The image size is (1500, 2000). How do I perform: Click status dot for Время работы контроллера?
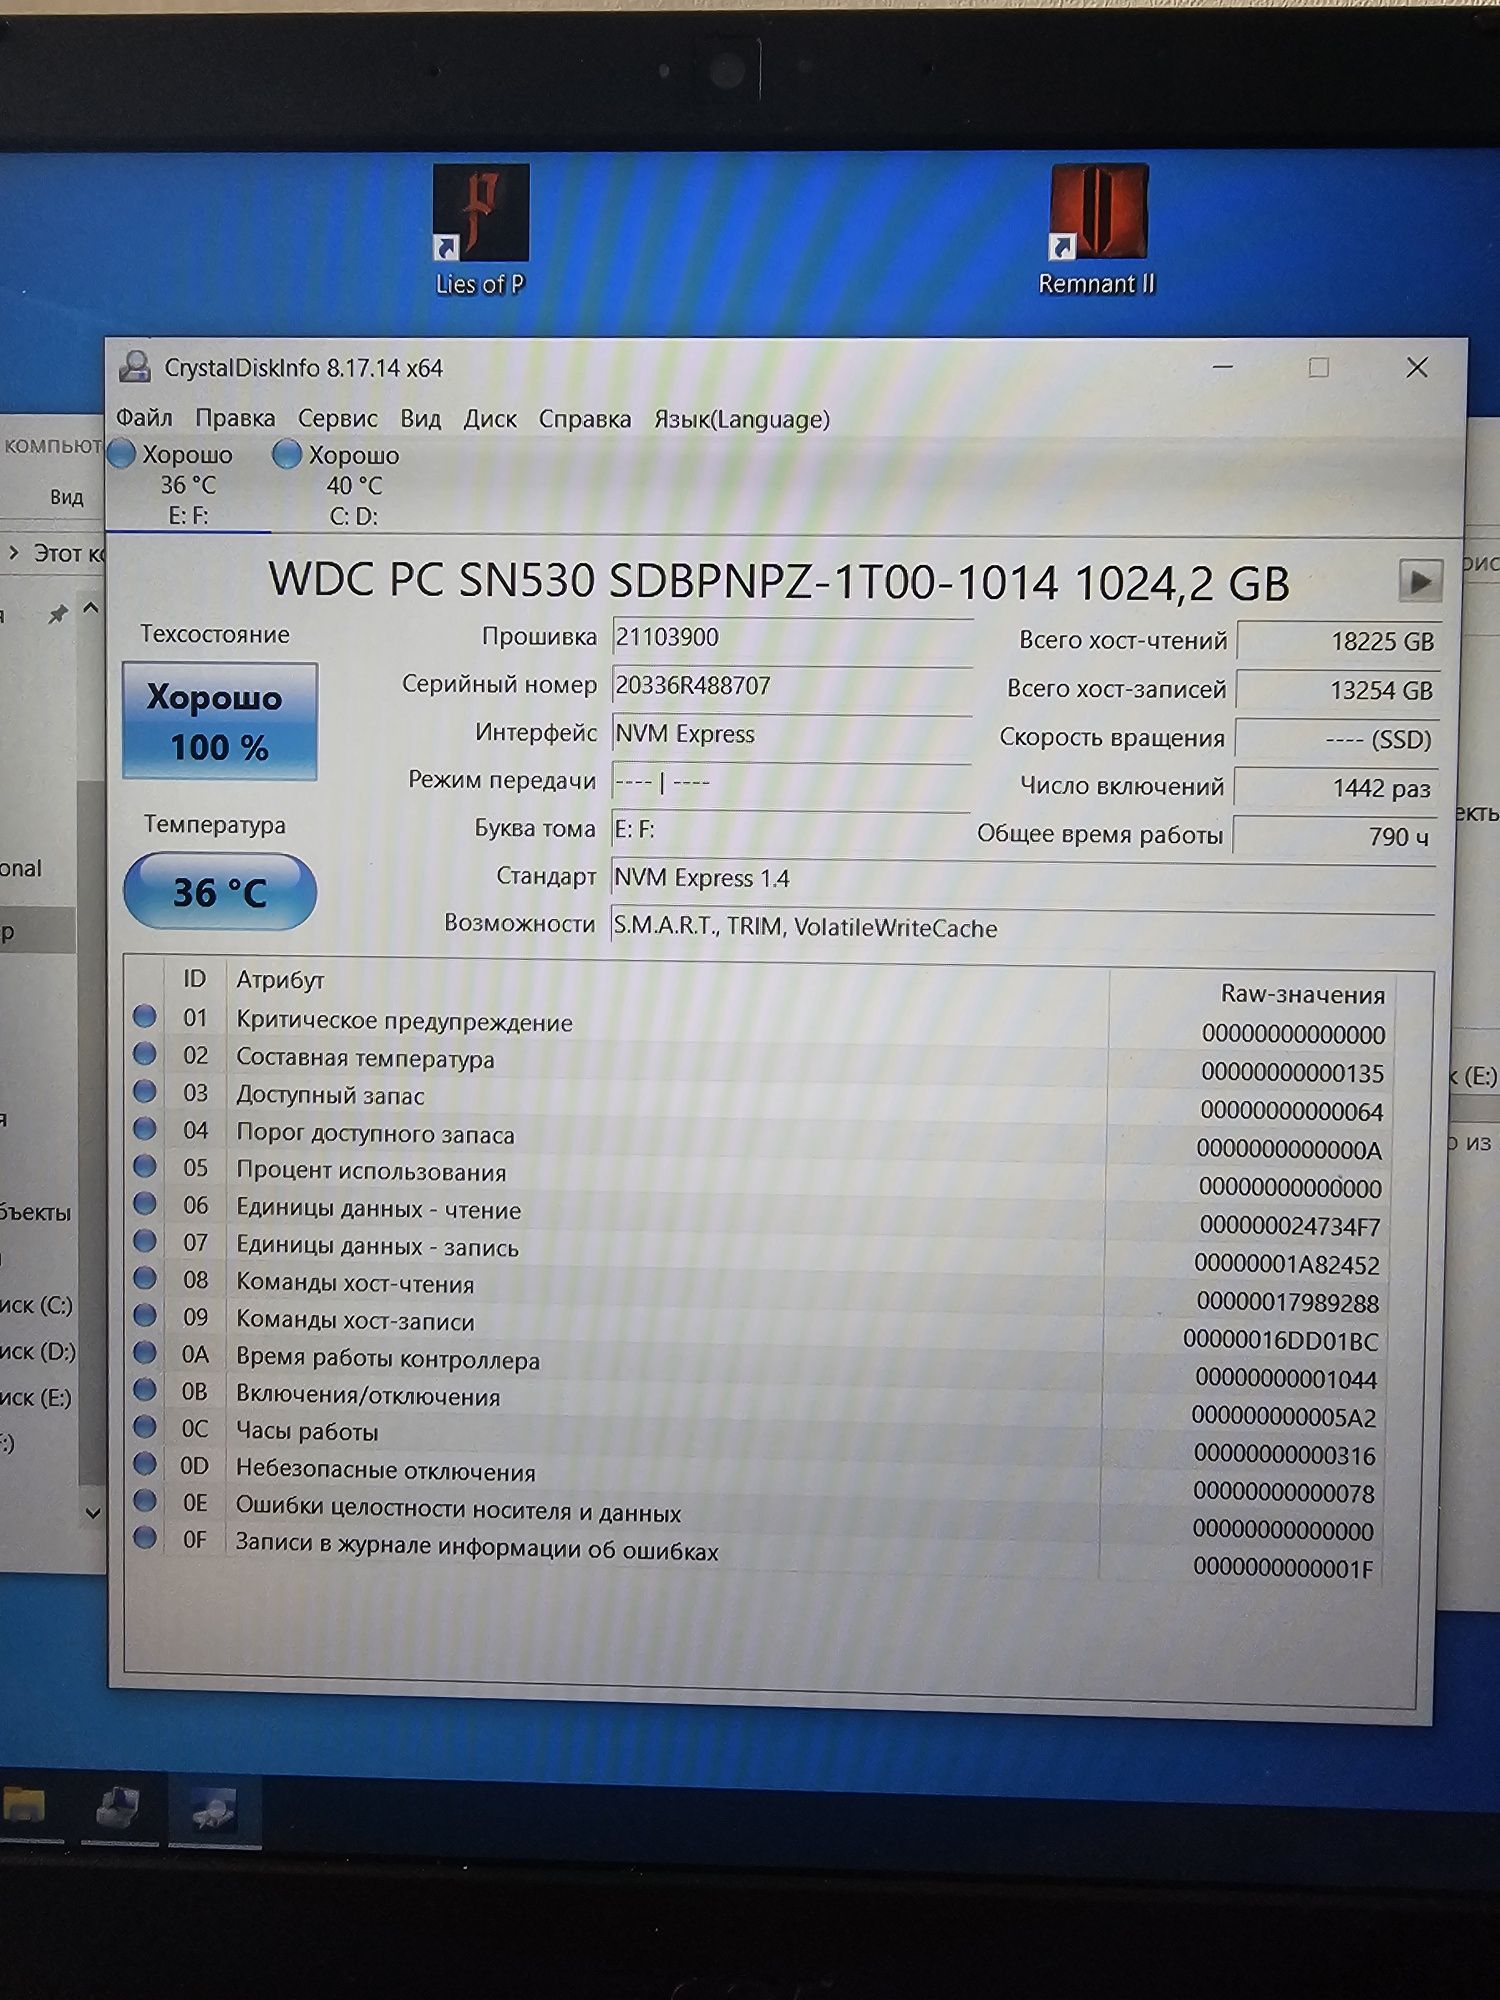[145, 1352]
